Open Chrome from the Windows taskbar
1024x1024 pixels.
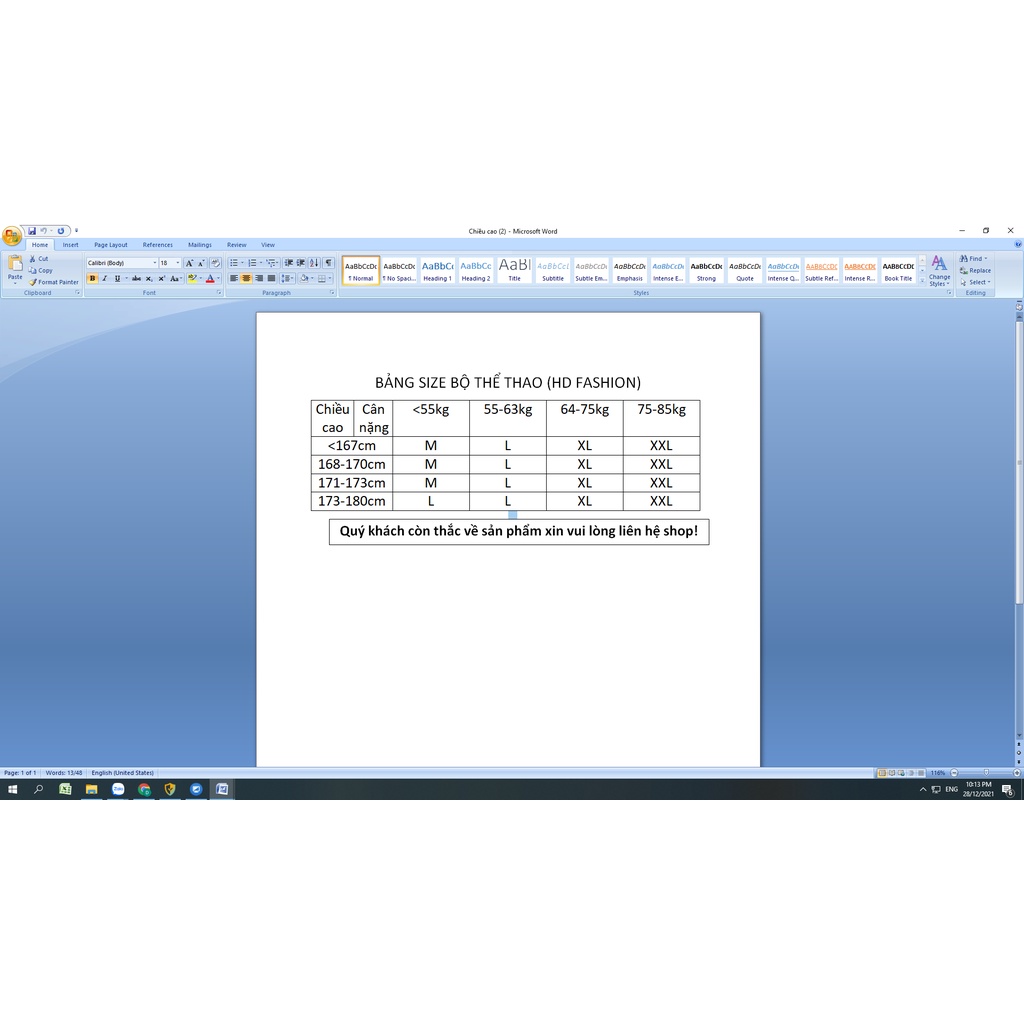(x=144, y=789)
